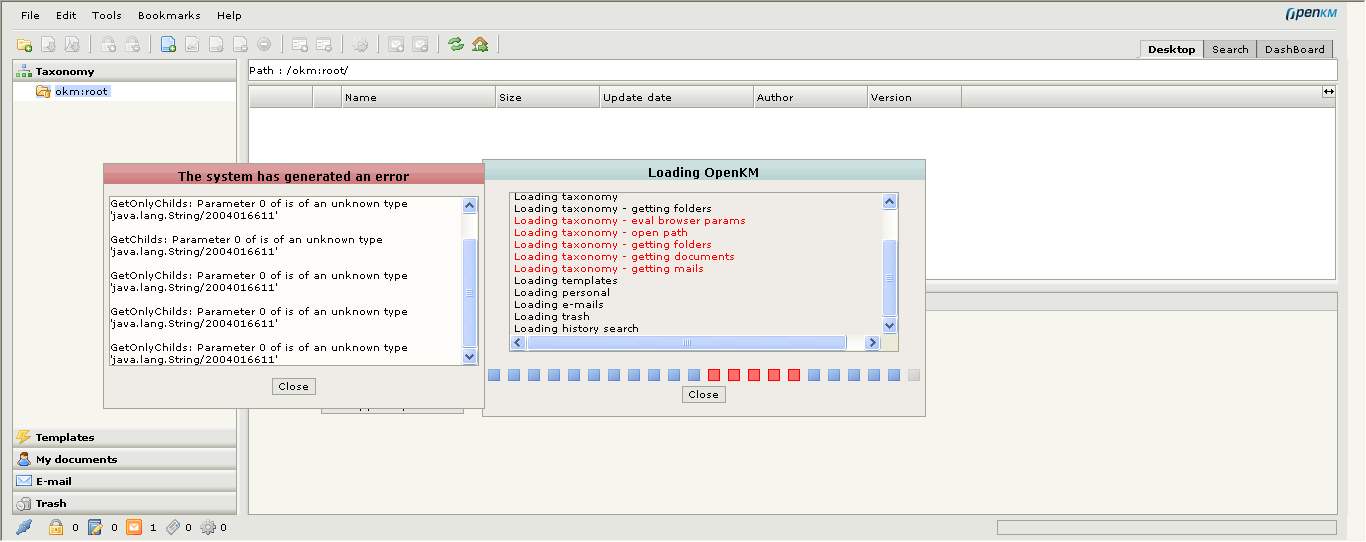Screen dimensions: 1366x542
Task: Click the Remove property group icon
Action: [x=324, y=44]
